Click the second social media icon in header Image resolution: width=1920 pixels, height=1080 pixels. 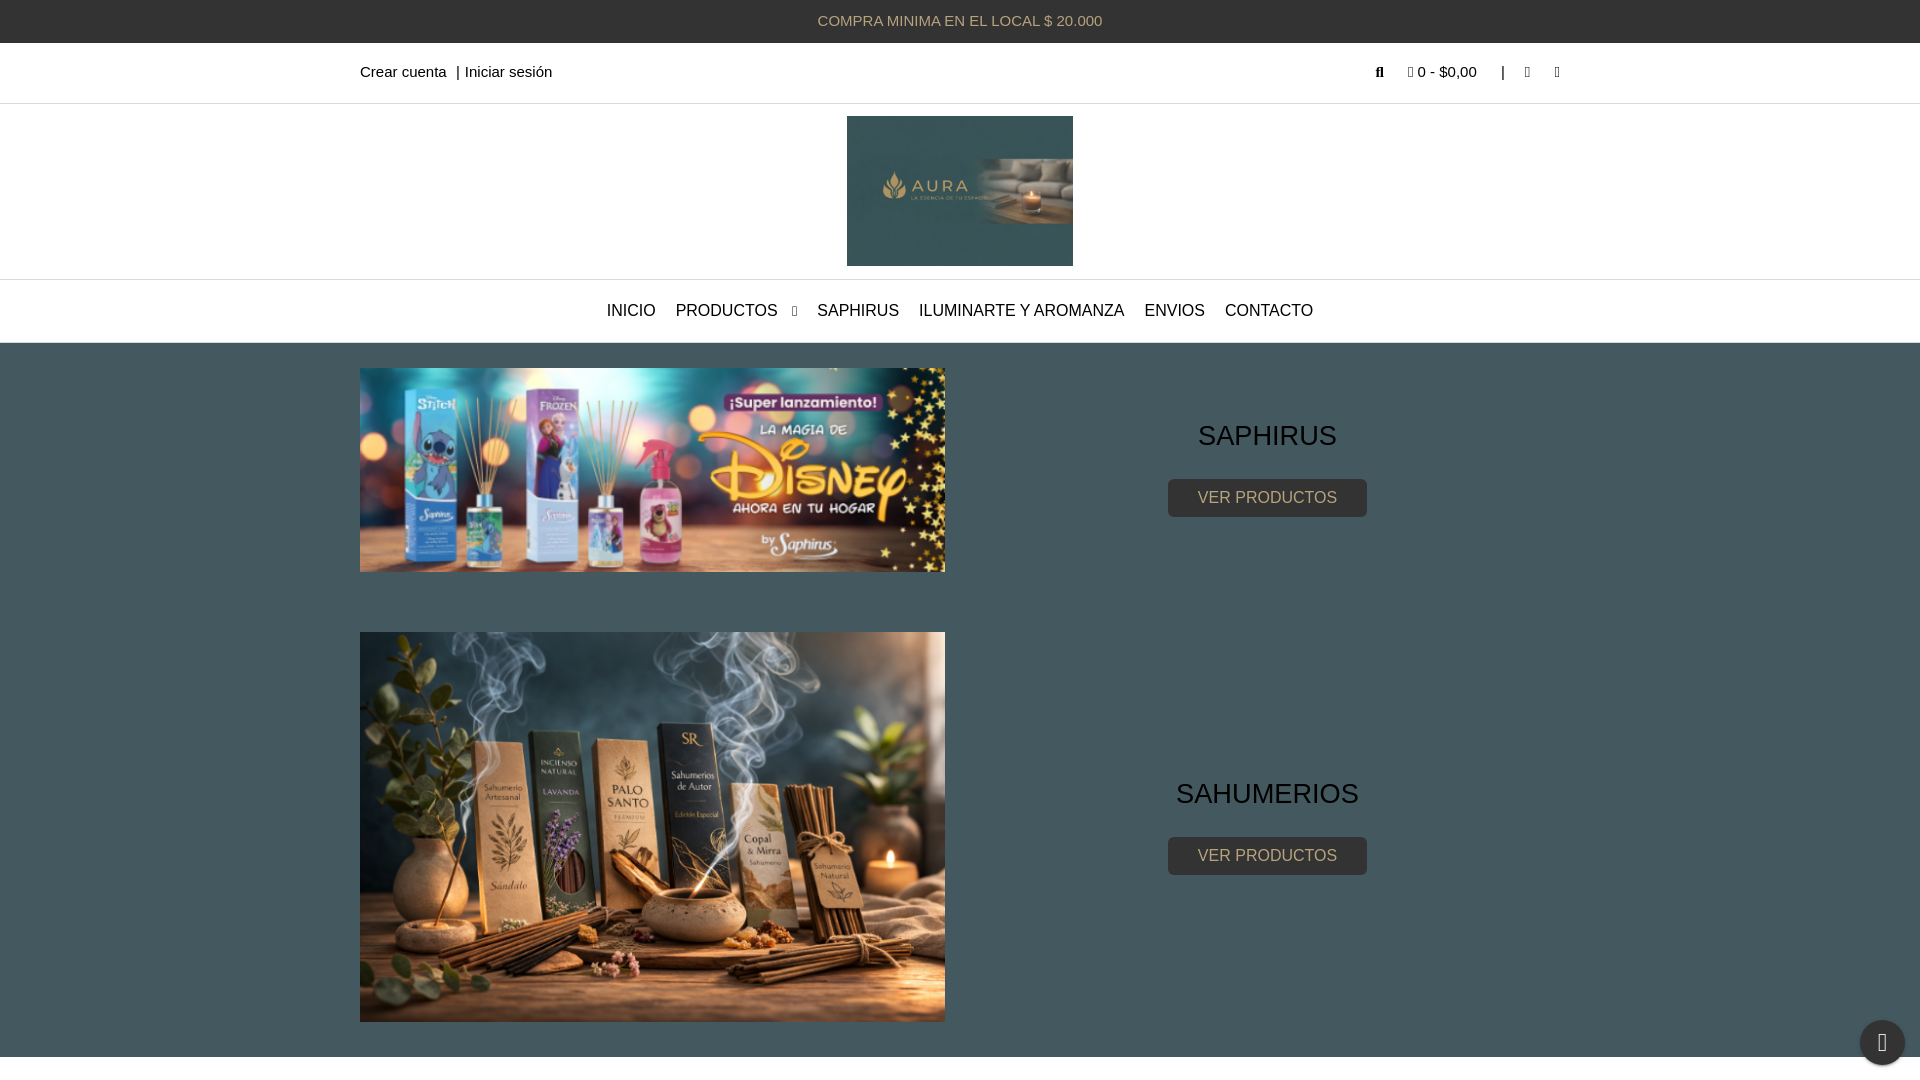click(x=1557, y=72)
